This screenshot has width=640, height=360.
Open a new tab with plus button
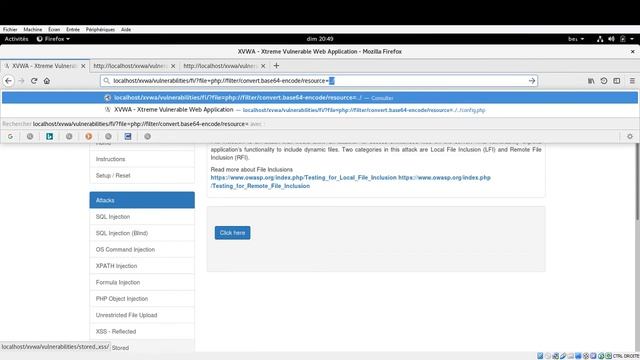click(x=276, y=65)
